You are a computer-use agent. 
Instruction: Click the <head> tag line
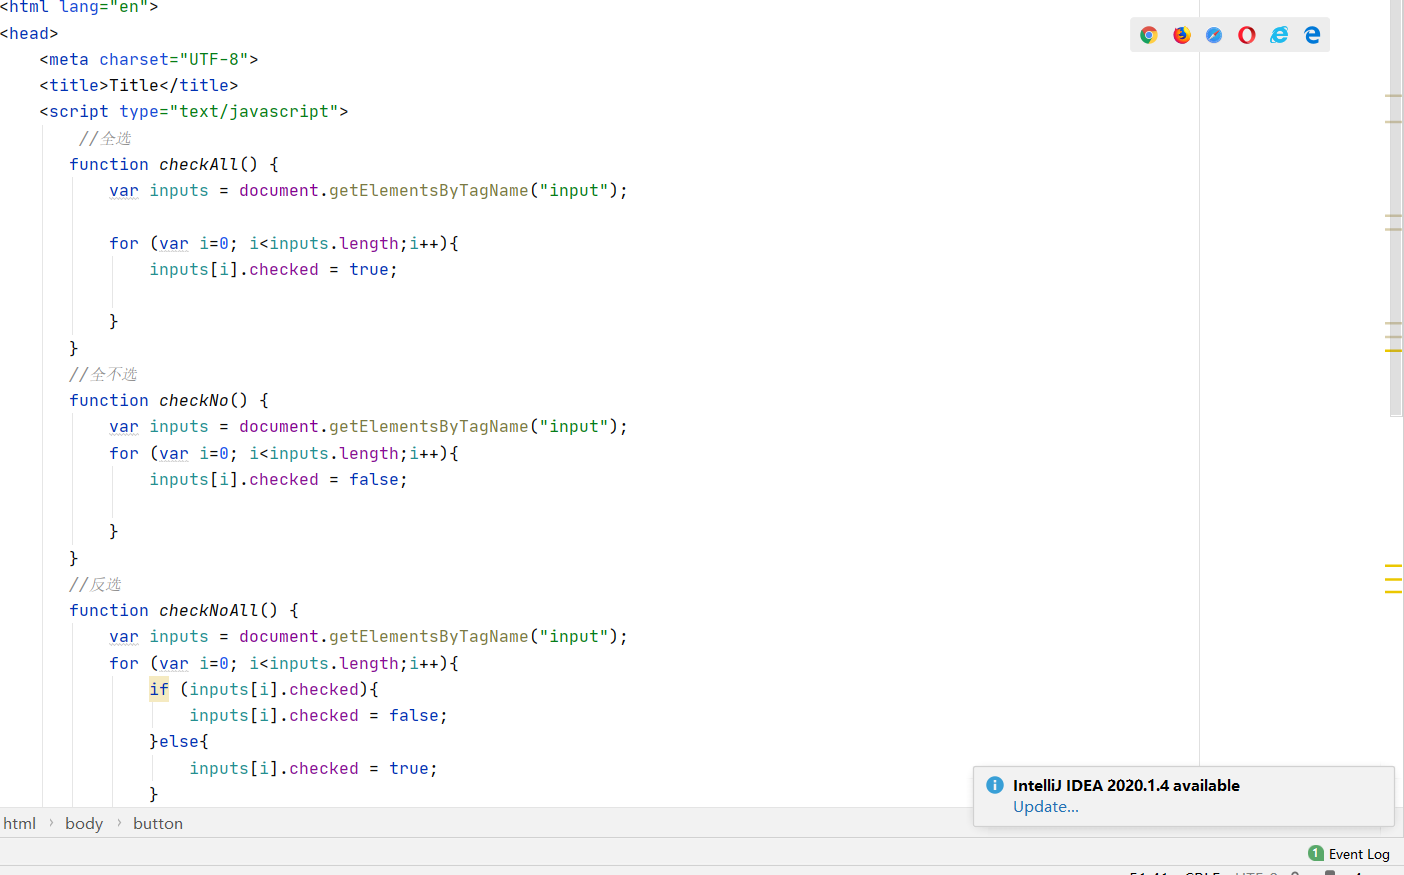click(29, 33)
